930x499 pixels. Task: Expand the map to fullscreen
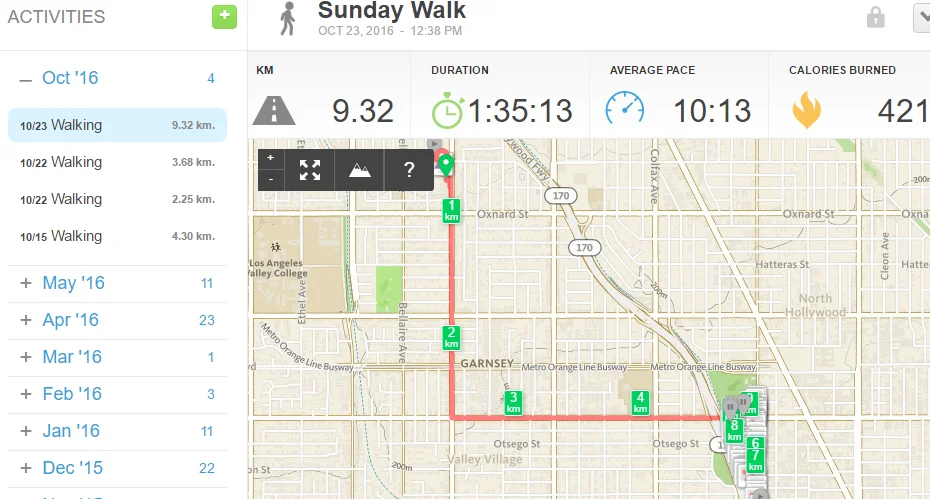[310, 169]
